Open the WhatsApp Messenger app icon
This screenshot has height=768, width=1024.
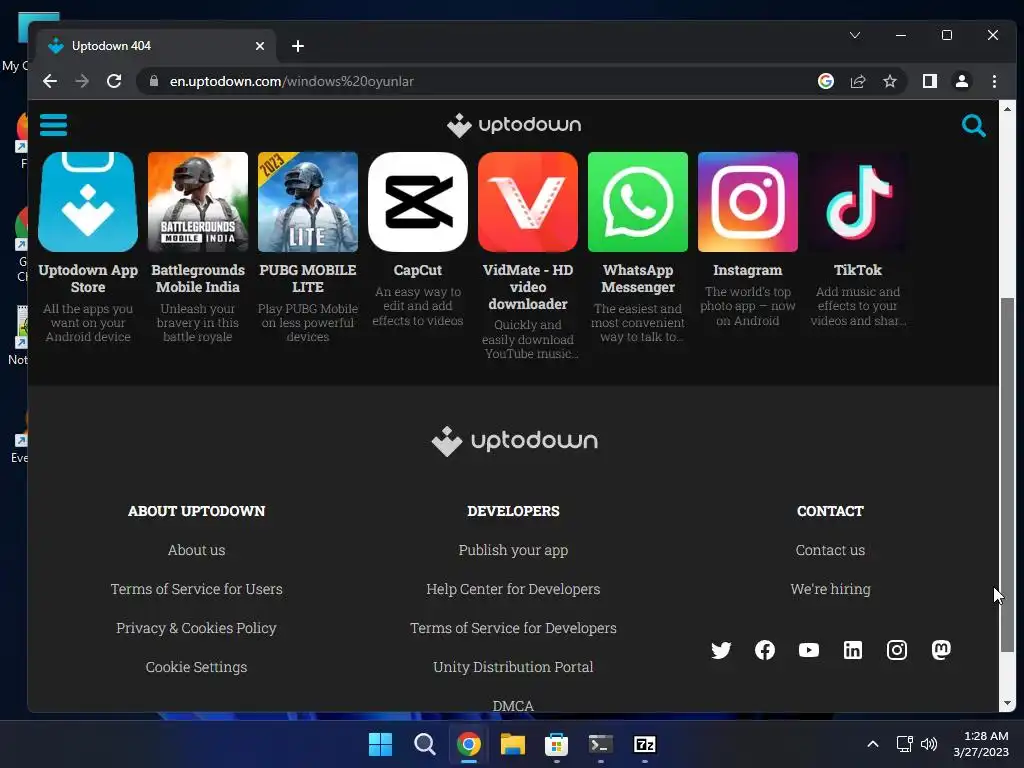pyautogui.click(x=638, y=202)
